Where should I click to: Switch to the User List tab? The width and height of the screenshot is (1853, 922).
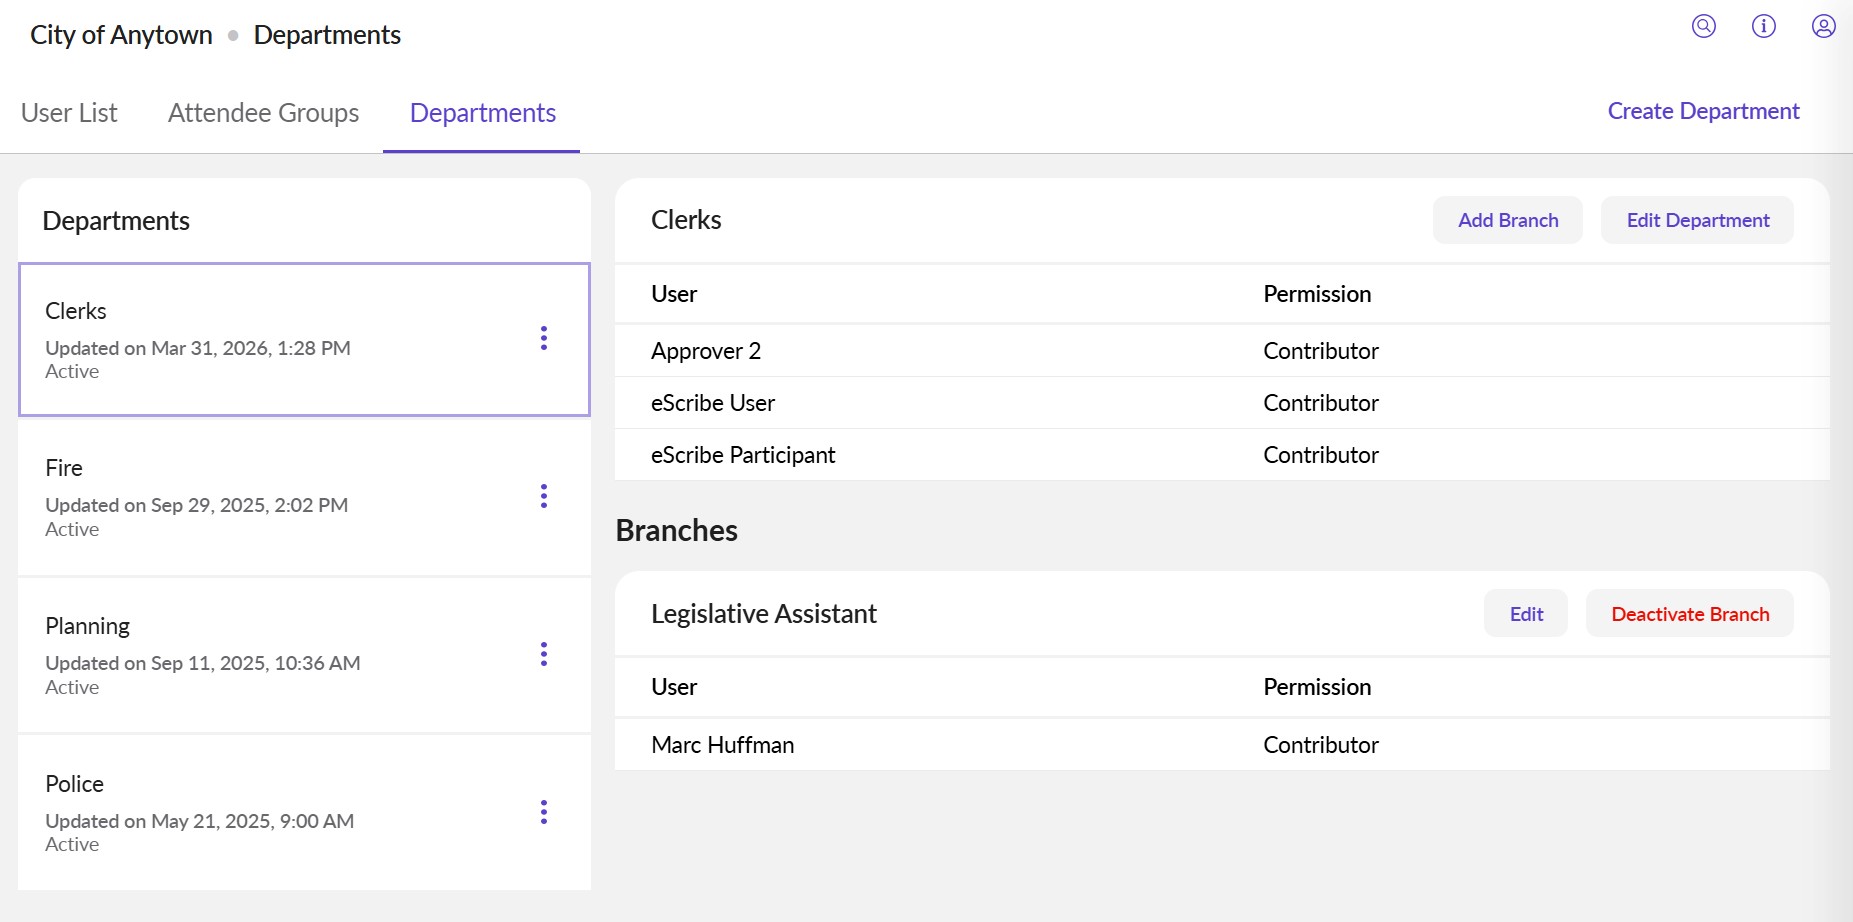click(69, 113)
